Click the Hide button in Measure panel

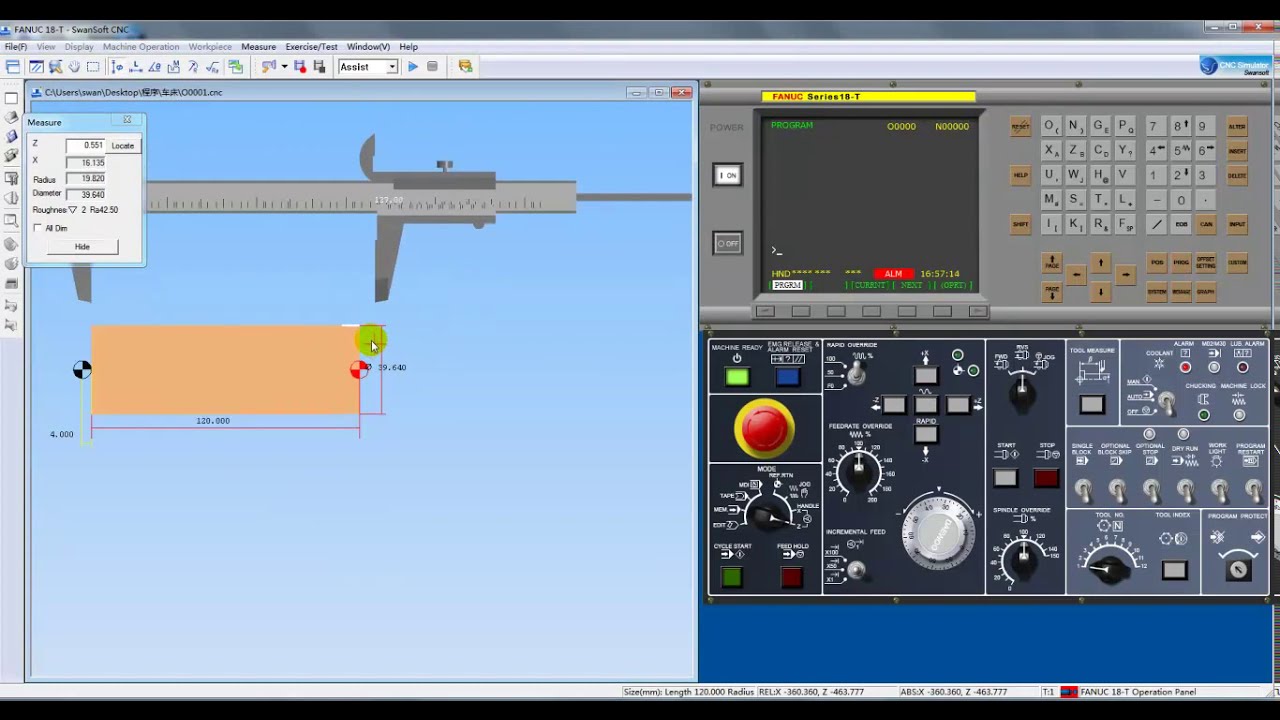(82, 247)
